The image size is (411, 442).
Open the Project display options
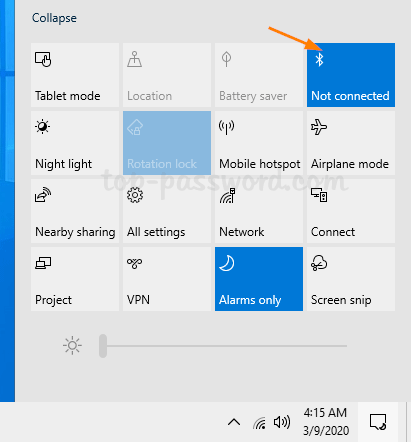pos(75,279)
